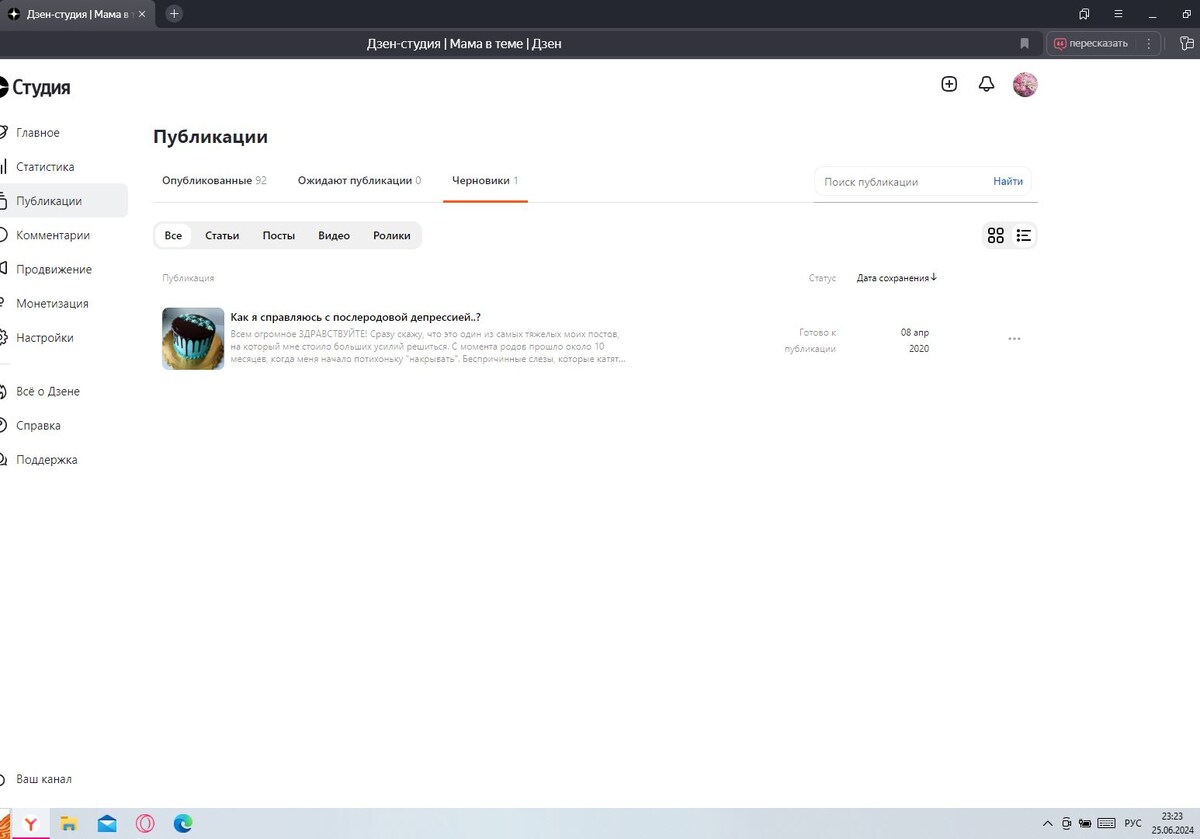Click the icon right of the address bar menu
1200x839 pixels.
pos(1186,43)
